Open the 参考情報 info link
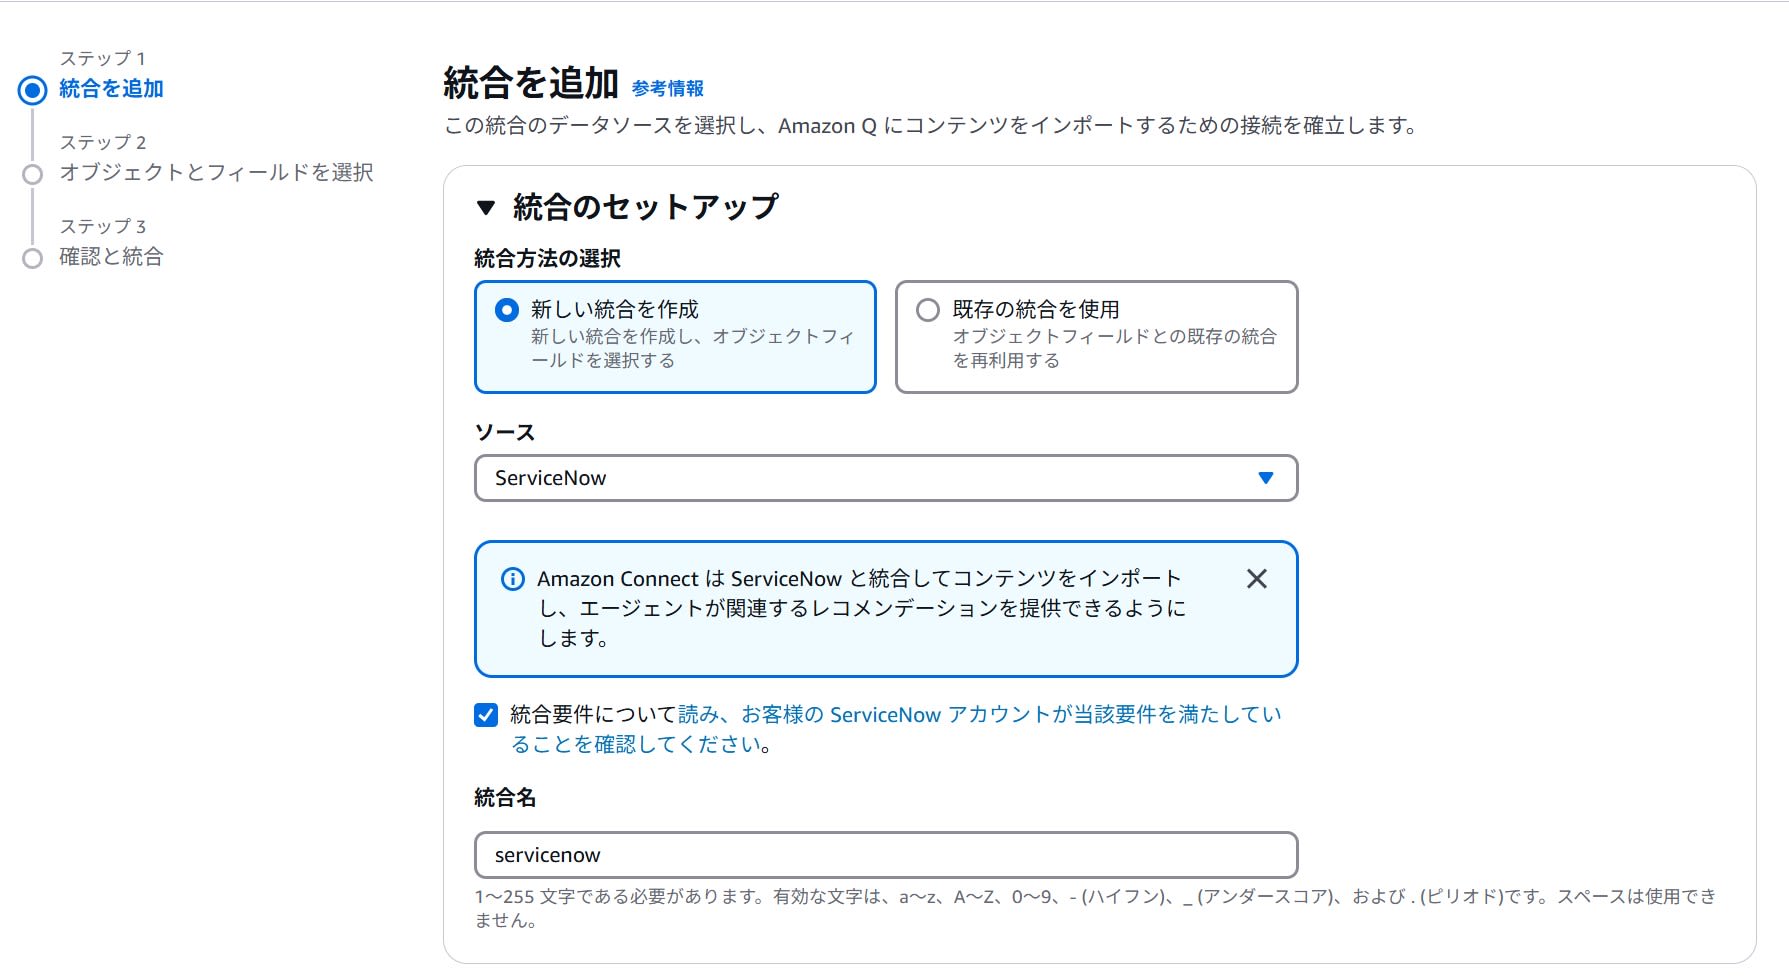1789x976 pixels. [668, 88]
